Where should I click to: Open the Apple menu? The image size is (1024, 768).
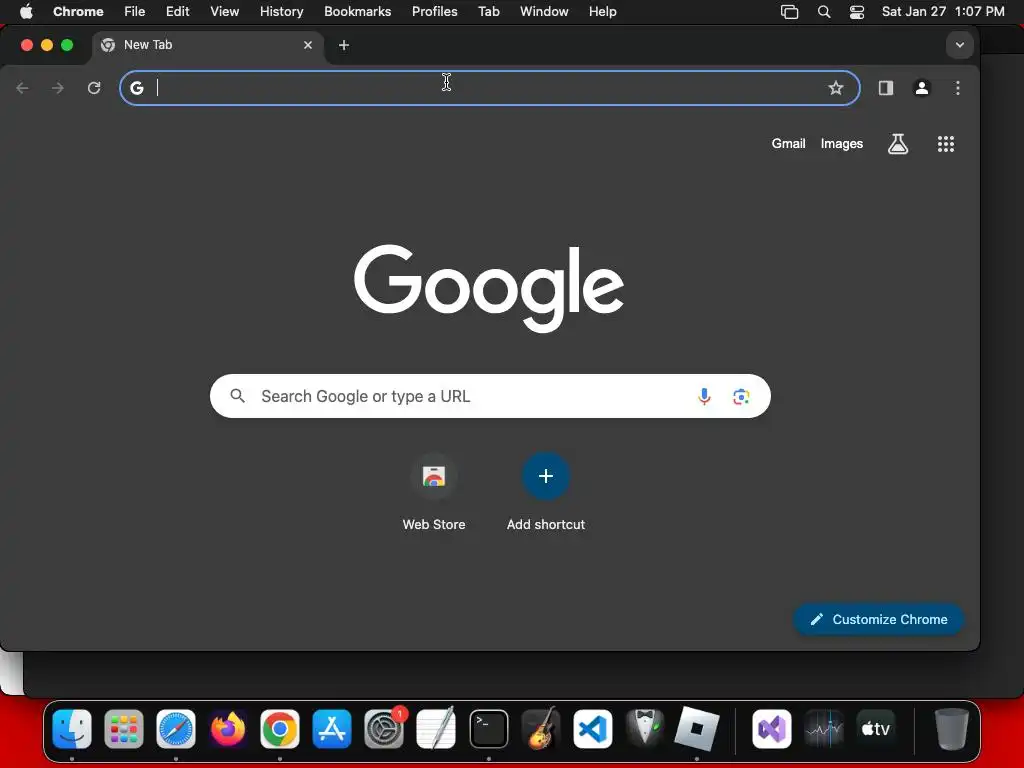point(26,12)
